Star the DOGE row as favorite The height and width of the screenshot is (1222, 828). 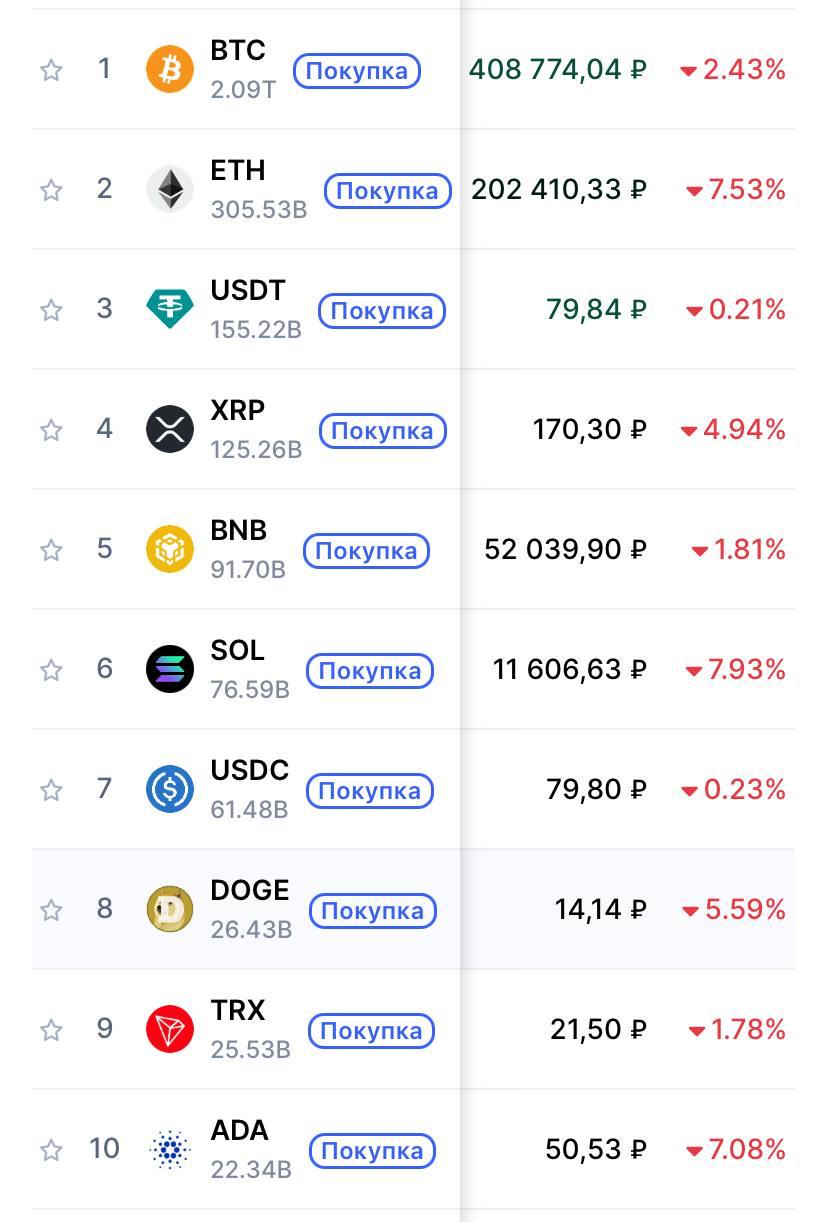tap(51, 910)
